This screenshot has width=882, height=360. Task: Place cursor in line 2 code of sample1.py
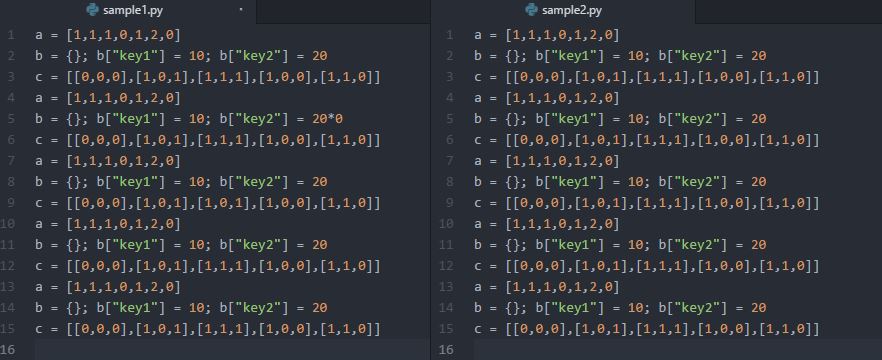click(181, 56)
